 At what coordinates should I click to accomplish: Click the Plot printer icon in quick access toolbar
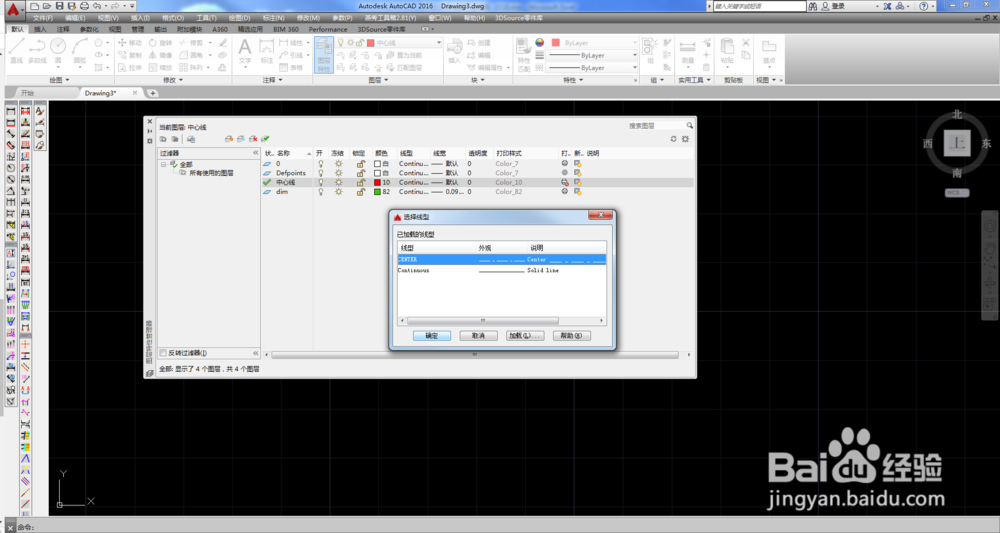84,6
